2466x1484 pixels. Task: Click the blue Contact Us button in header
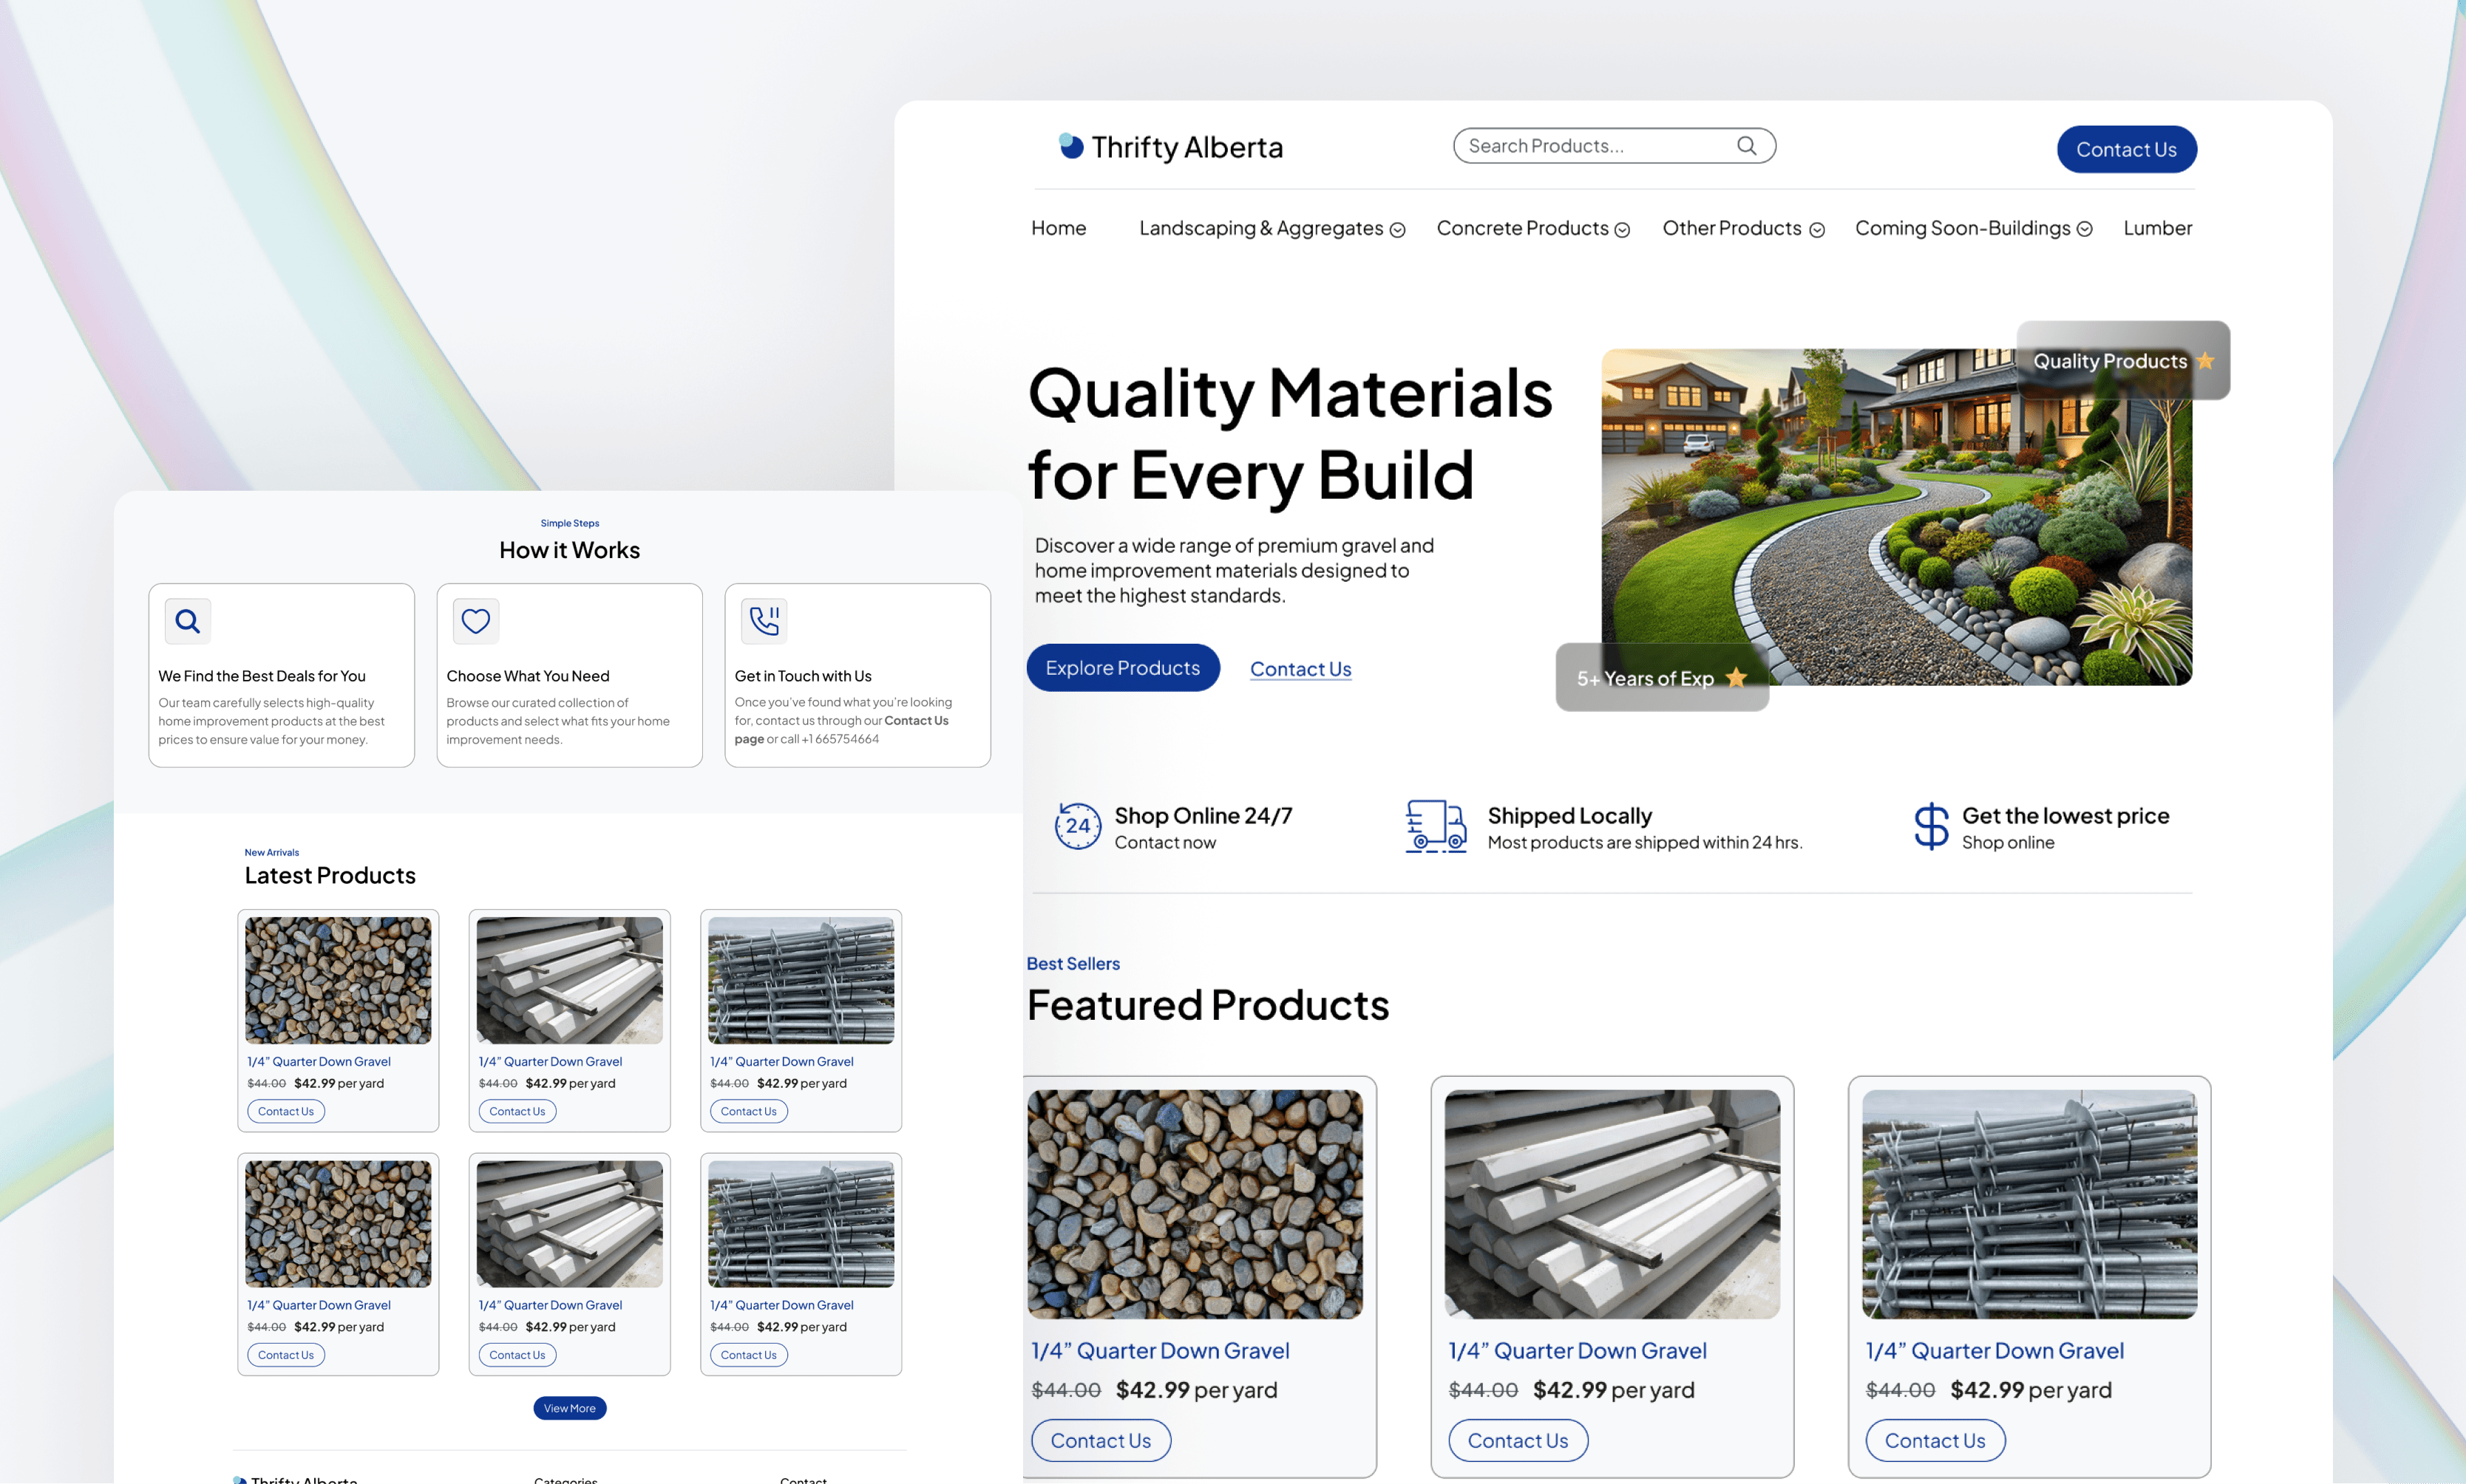[x=2126, y=149]
